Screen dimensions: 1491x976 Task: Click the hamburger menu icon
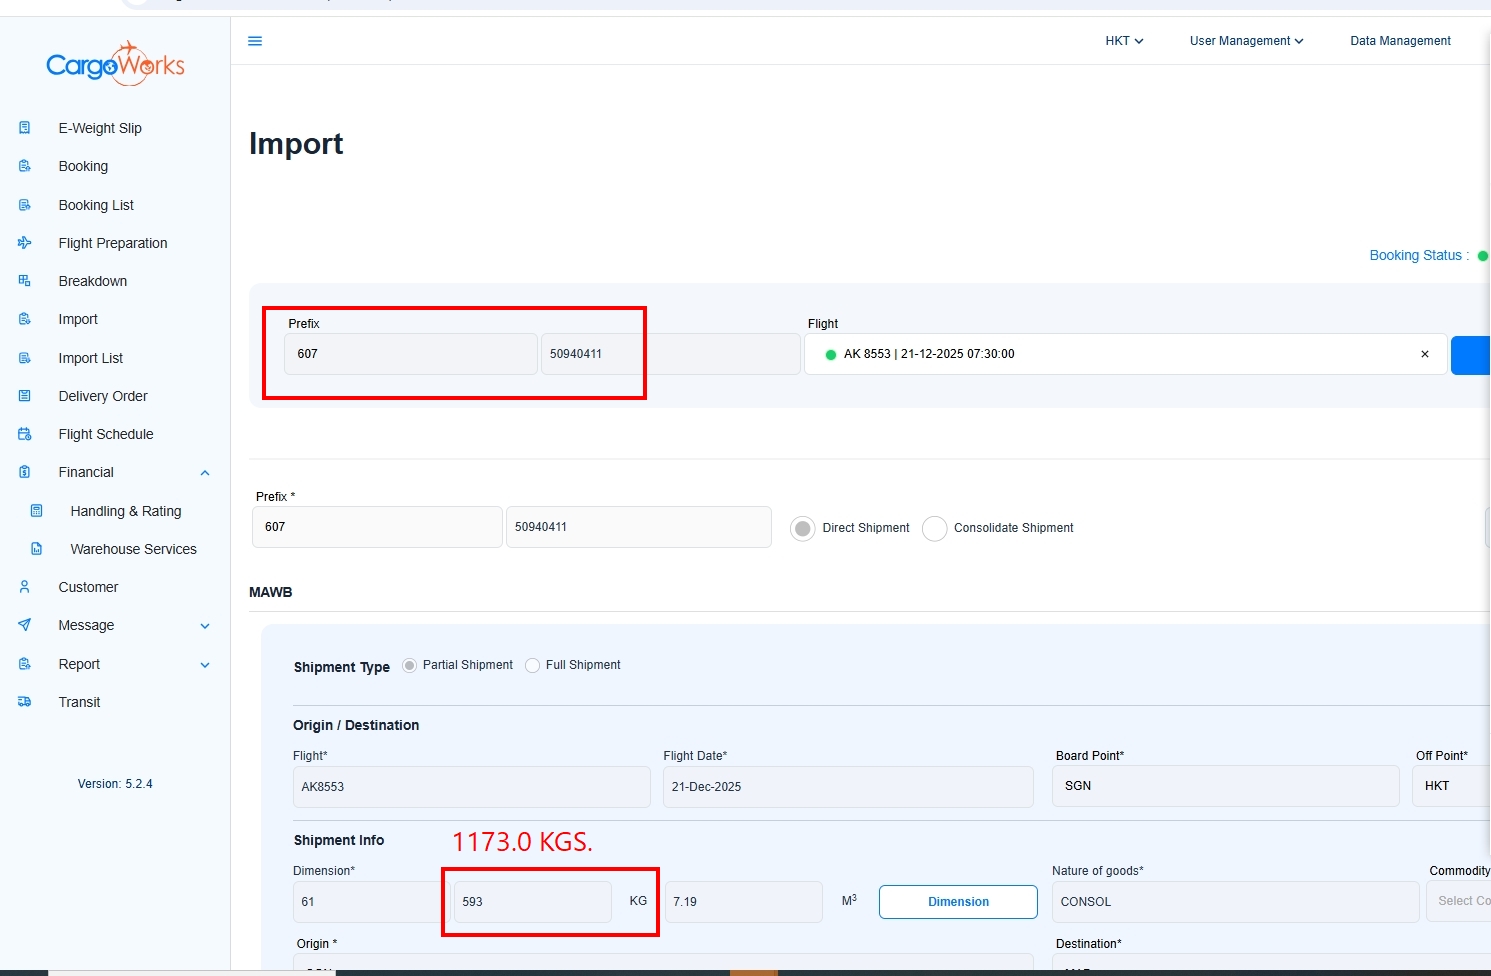point(255,41)
